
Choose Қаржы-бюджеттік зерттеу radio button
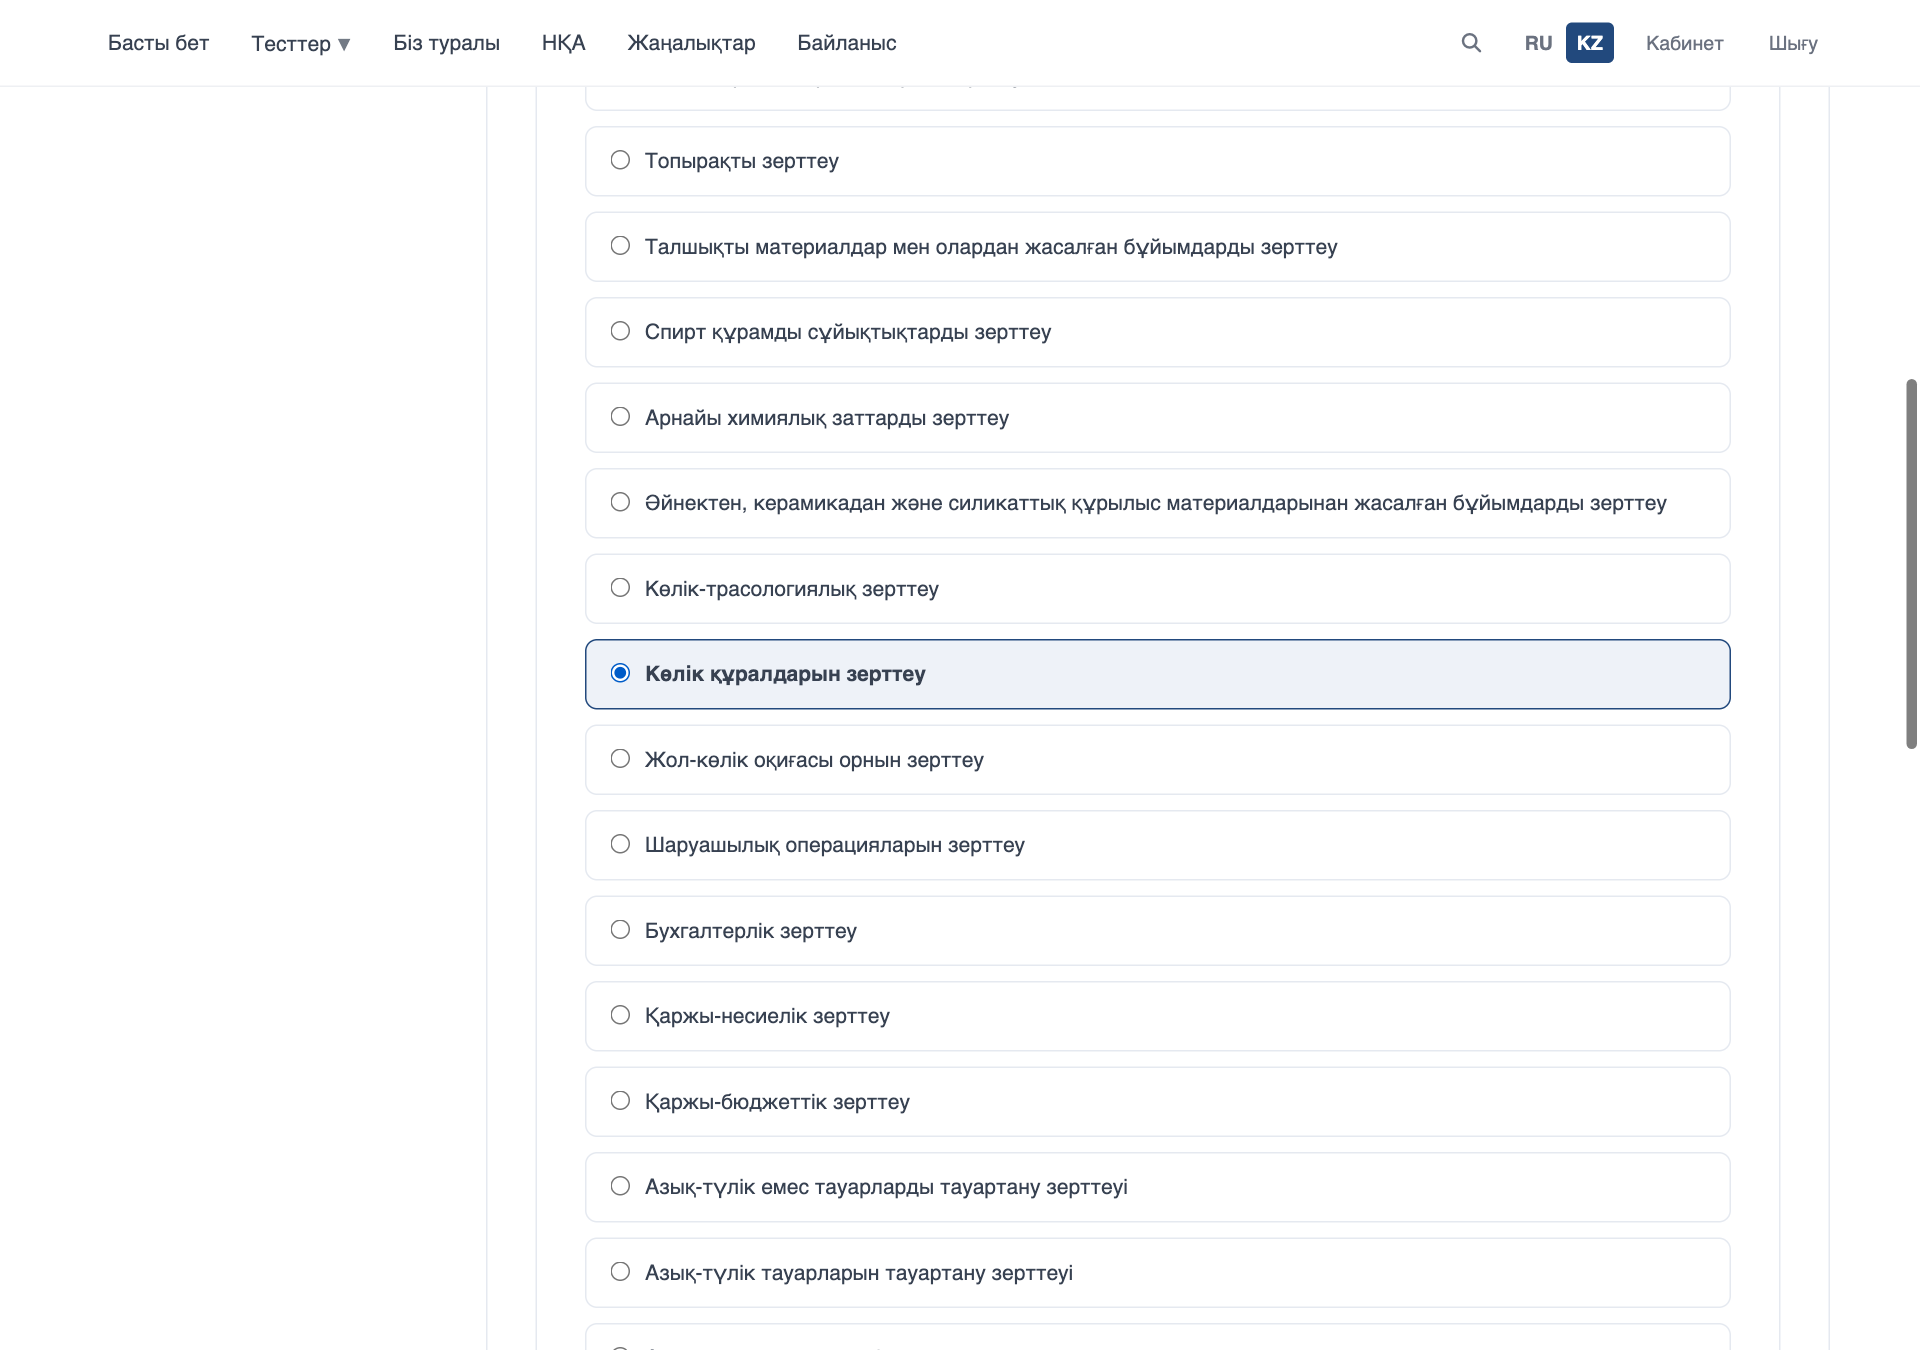(1157, 1102)
